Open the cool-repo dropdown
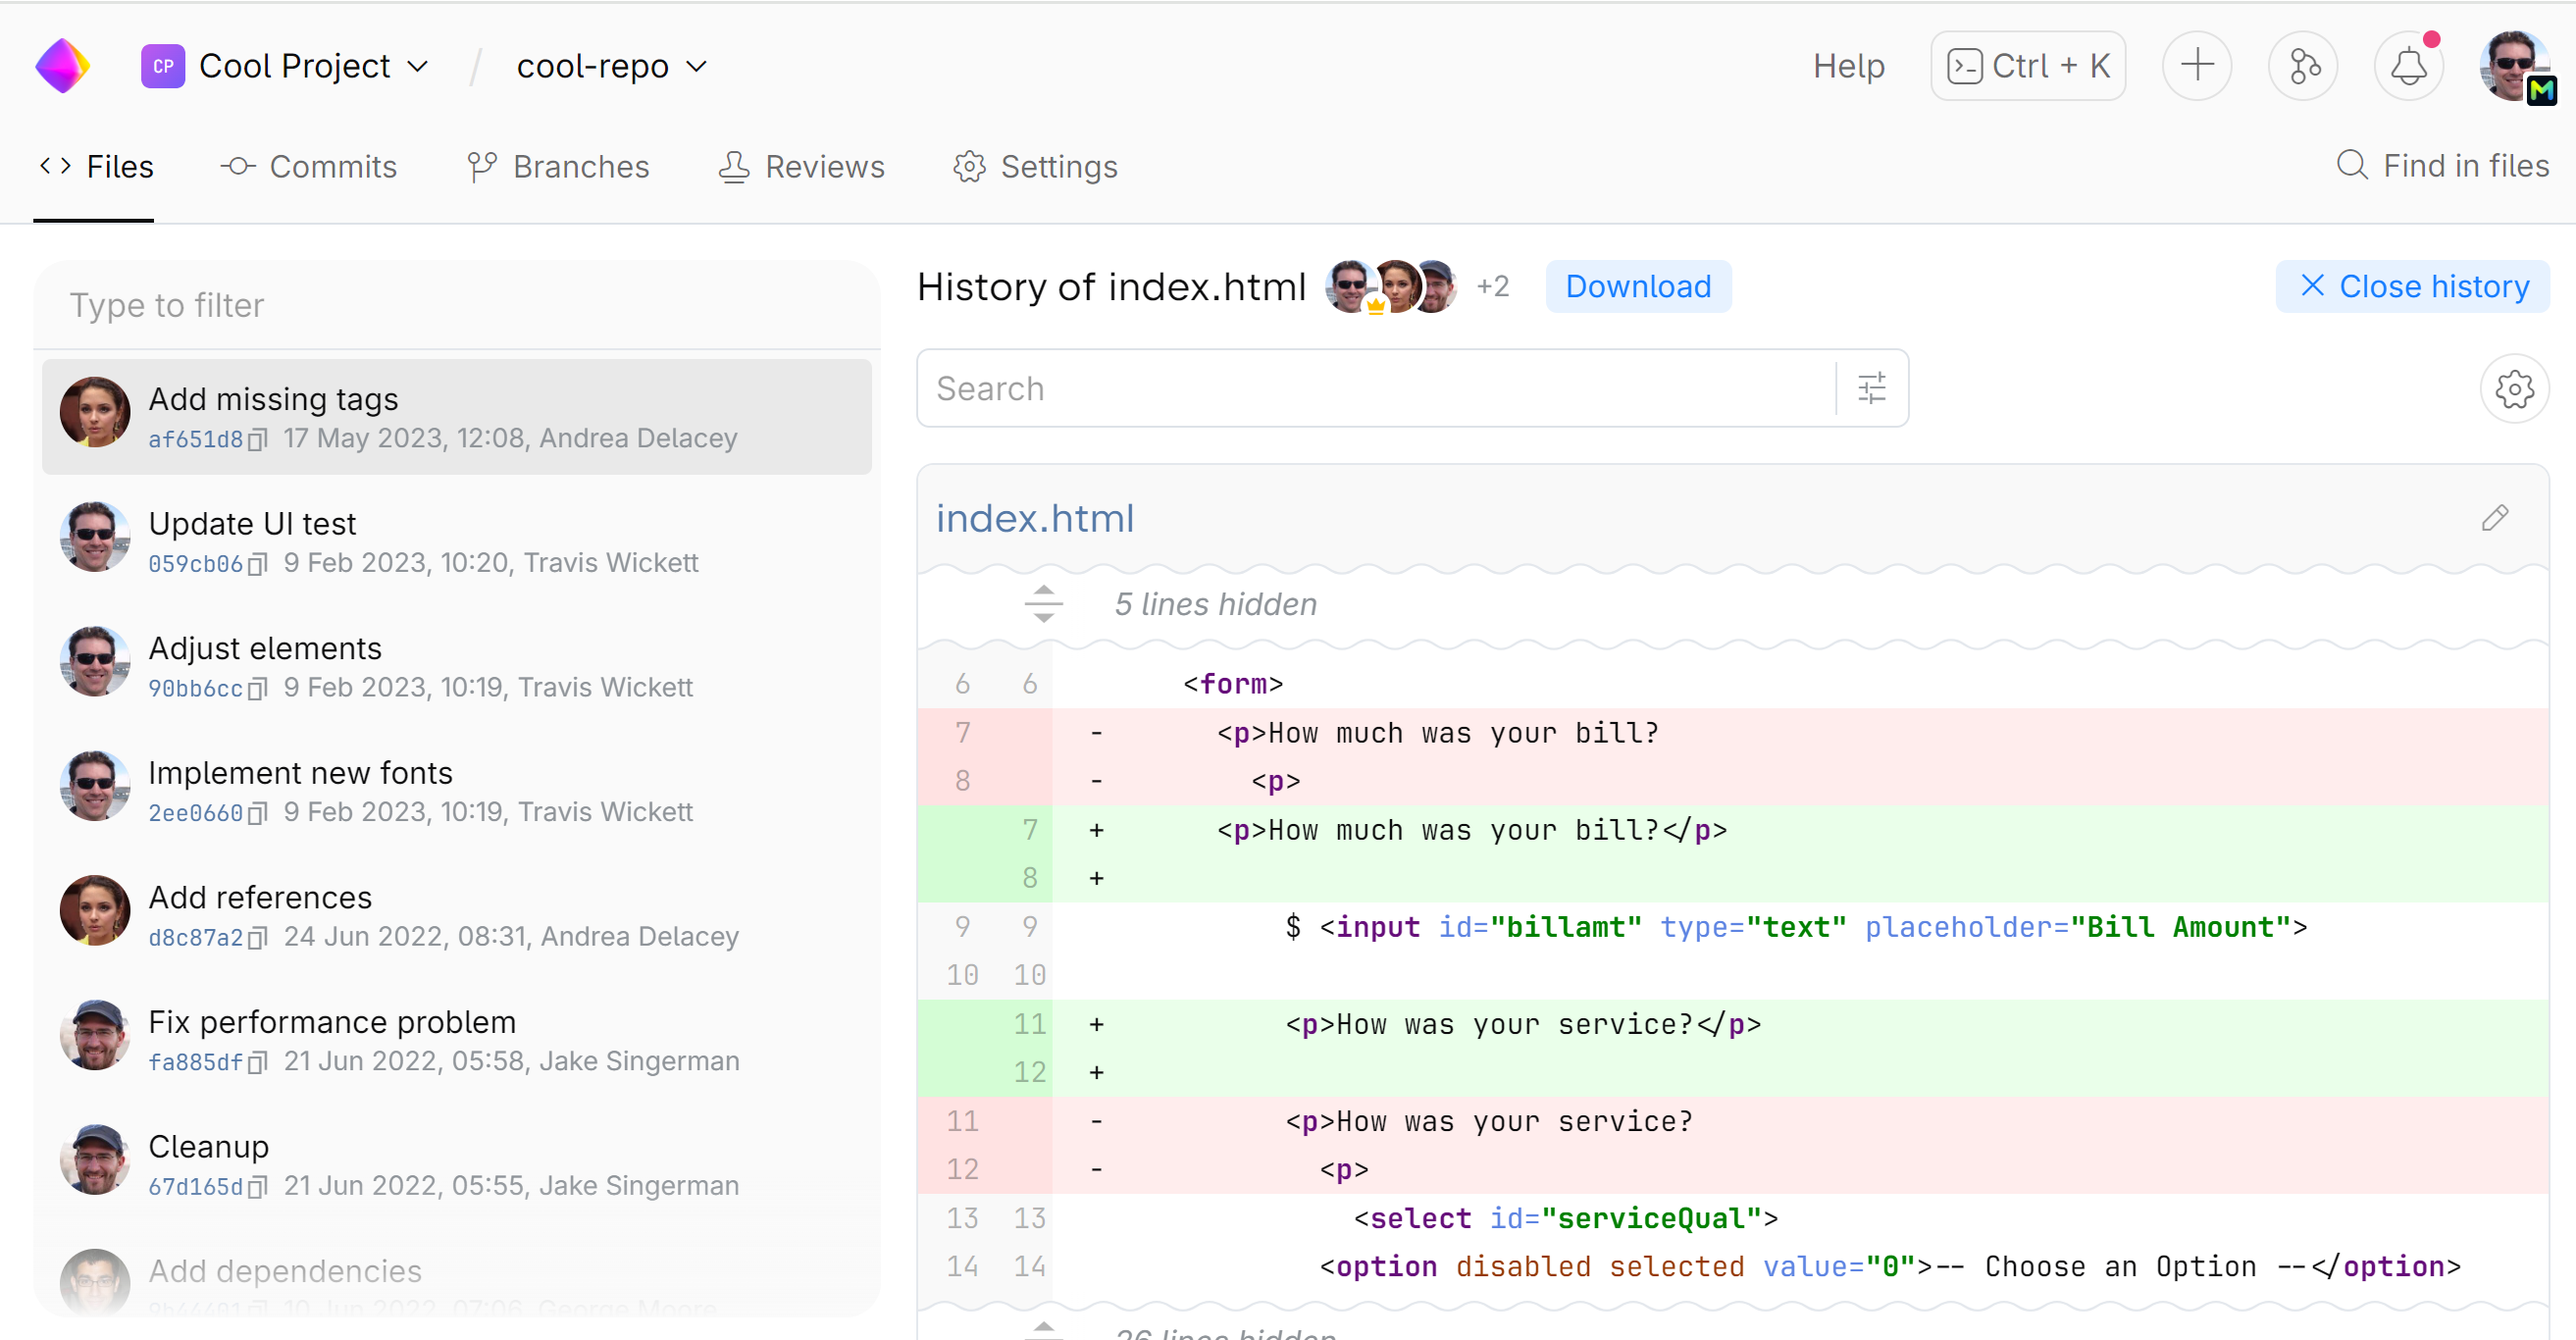Image resolution: width=2576 pixels, height=1340 pixels. [x=611, y=66]
